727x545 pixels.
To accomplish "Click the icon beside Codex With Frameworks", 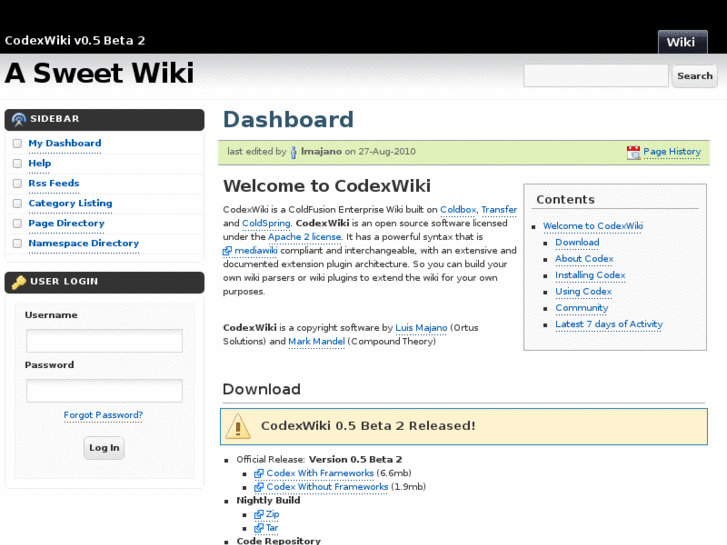I will pos(259,473).
